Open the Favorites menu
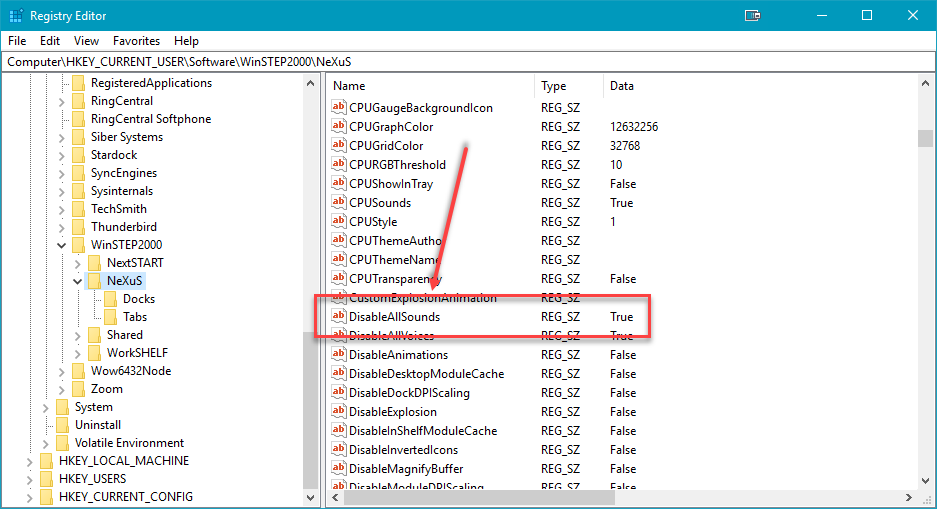937x509 pixels. [136, 41]
